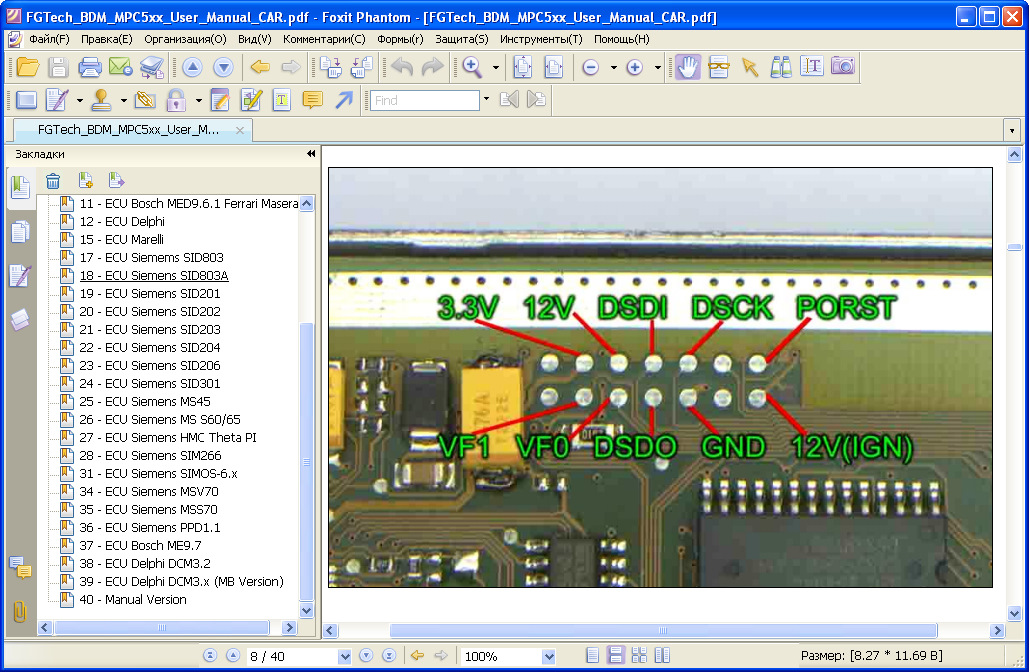The height and width of the screenshot is (672, 1029).
Task: Click the Print icon in the toolbar
Action: click(90, 67)
